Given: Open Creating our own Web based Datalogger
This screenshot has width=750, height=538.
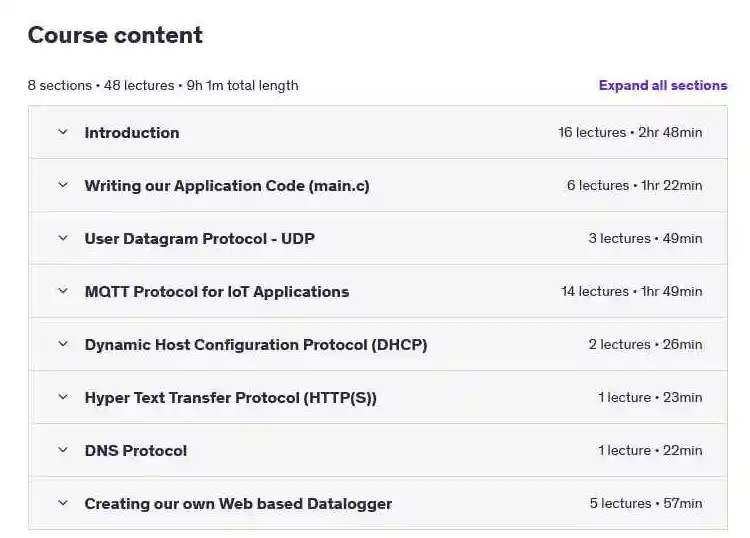Looking at the screenshot, I should click(x=238, y=504).
